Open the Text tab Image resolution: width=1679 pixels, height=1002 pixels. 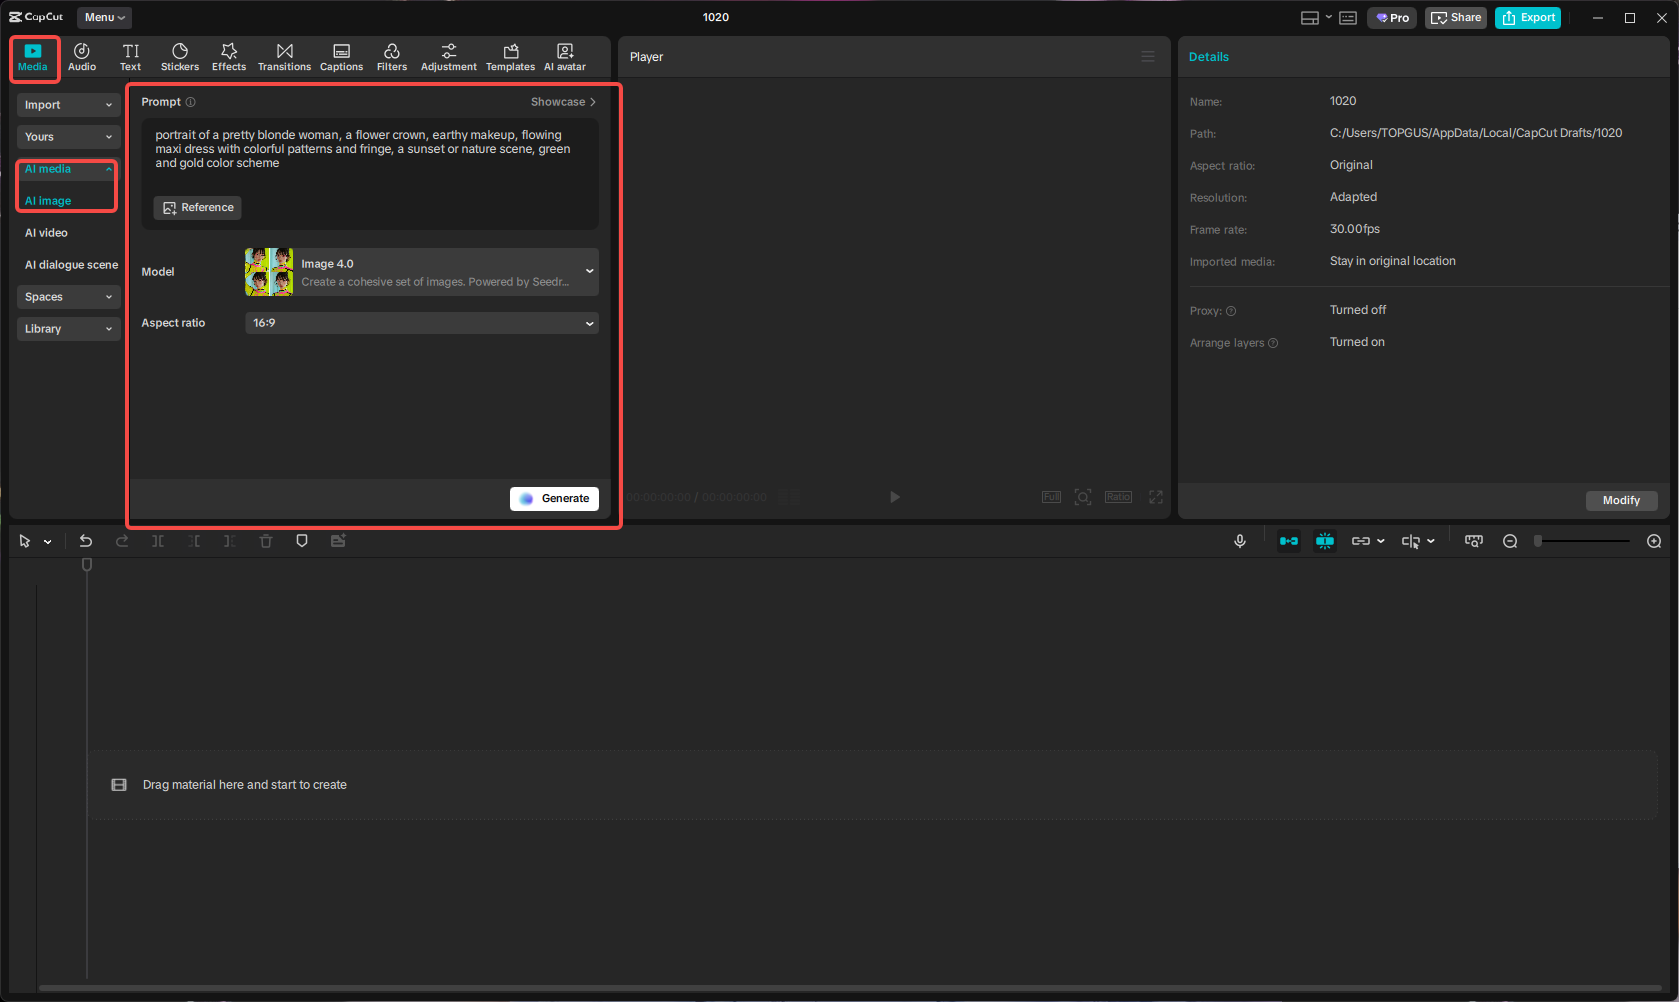(131, 57)
